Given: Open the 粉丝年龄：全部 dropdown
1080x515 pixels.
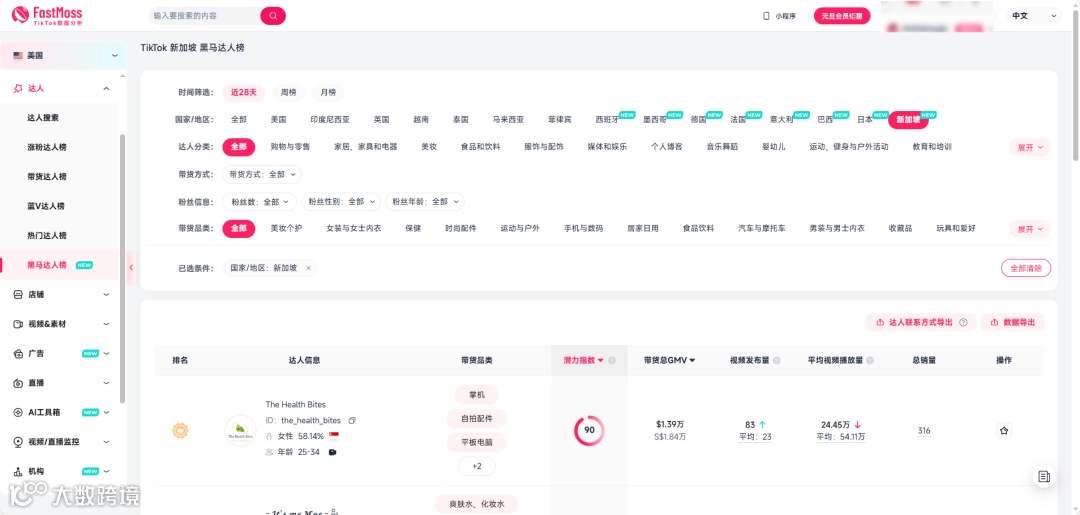Looking at the screenshot, I should (425, 202).
